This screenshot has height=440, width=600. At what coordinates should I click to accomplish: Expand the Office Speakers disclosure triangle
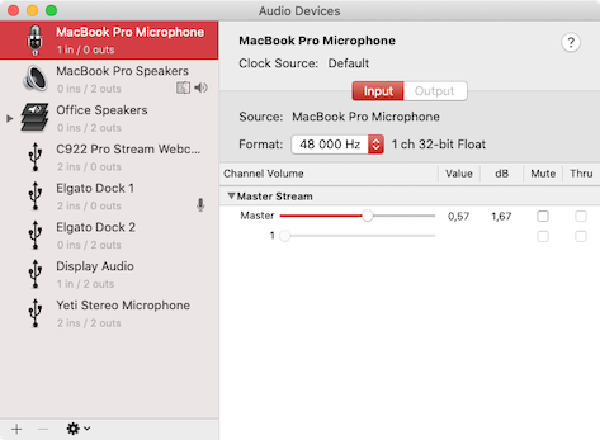pyautogui.click(x=10, y=118)
